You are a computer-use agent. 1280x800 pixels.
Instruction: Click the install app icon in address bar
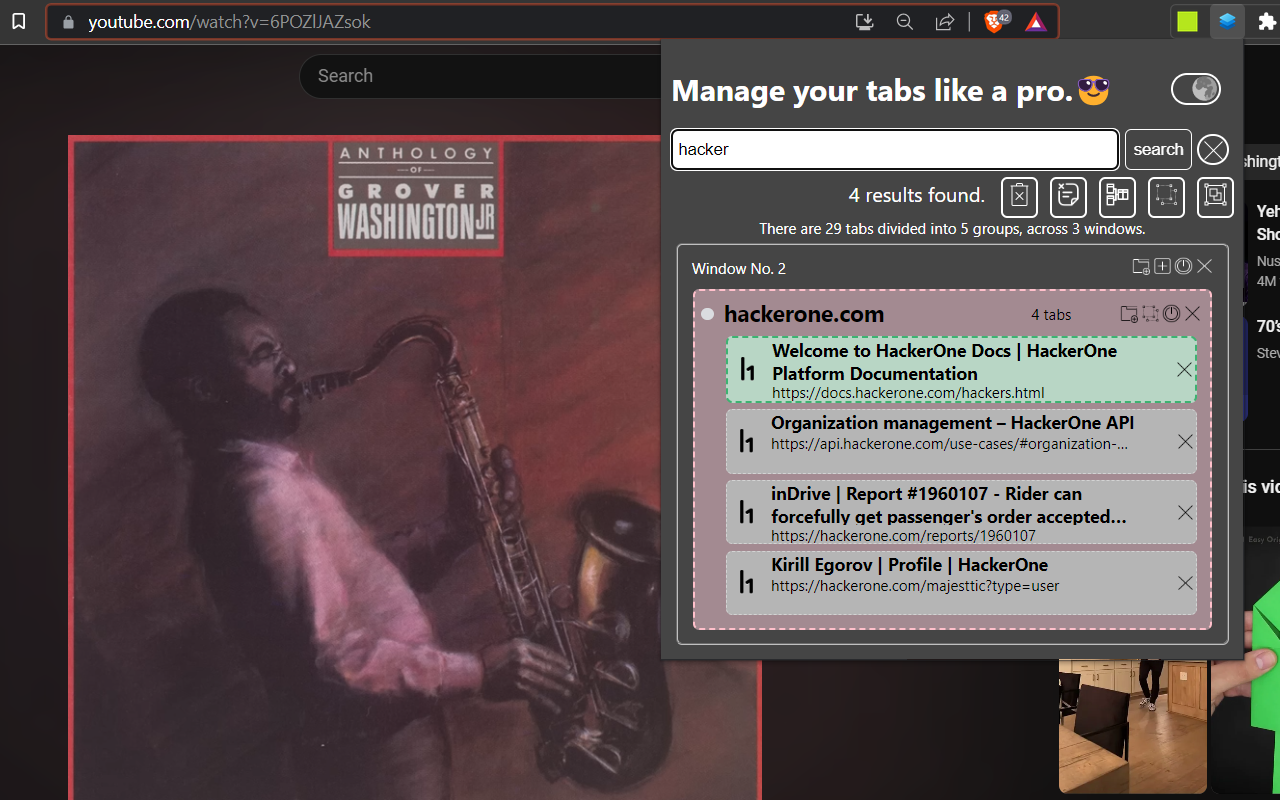[x=865, y=21]
